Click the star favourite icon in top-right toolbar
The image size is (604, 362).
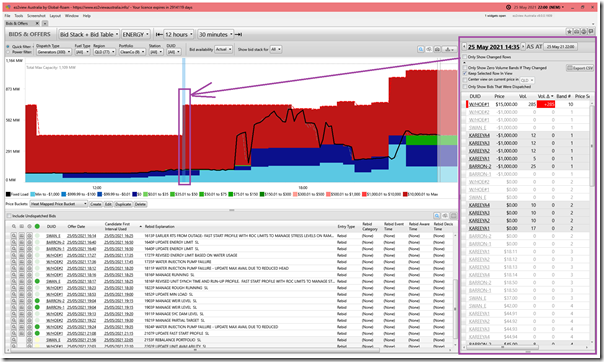(x=569, y=32)
